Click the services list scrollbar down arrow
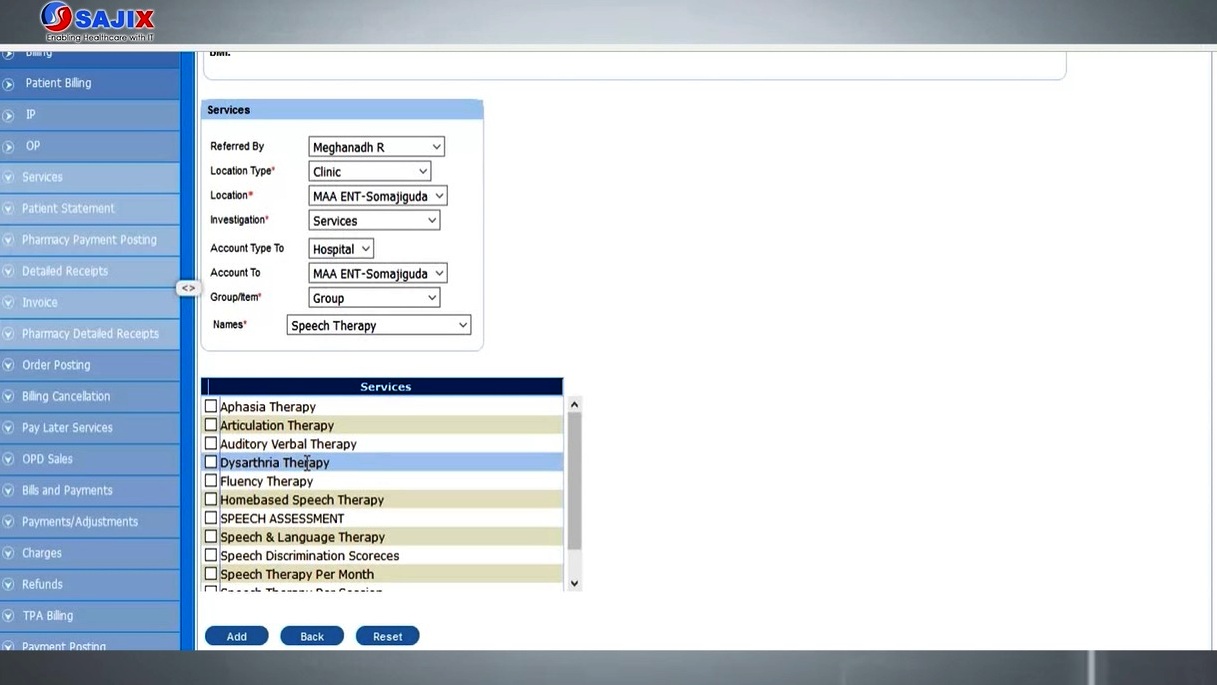The image size is (1217, 685). coord(574,583)
